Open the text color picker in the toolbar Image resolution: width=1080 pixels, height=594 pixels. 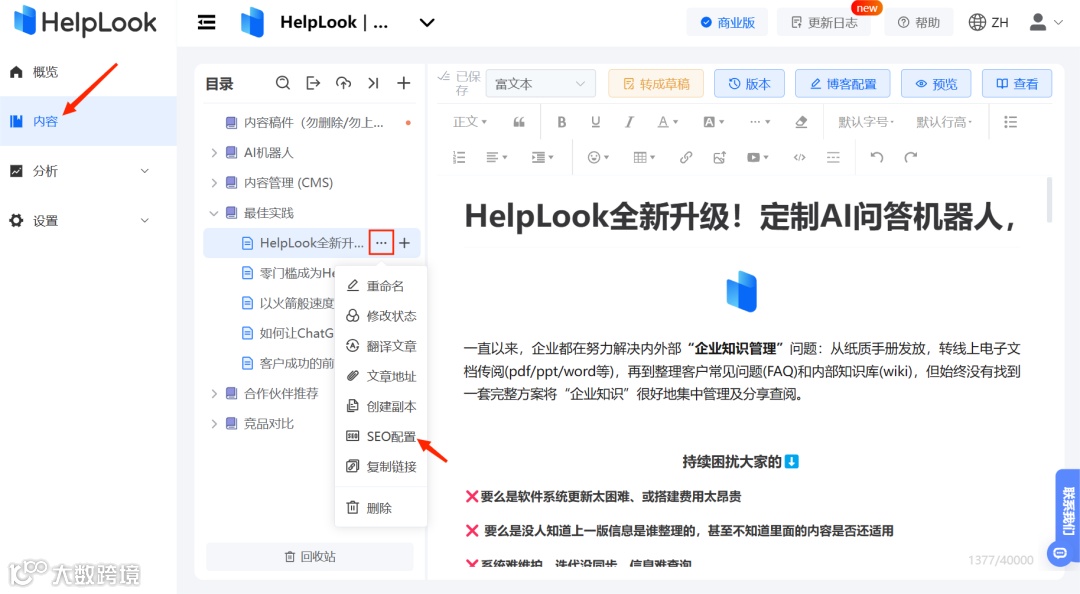pos(663,122)
